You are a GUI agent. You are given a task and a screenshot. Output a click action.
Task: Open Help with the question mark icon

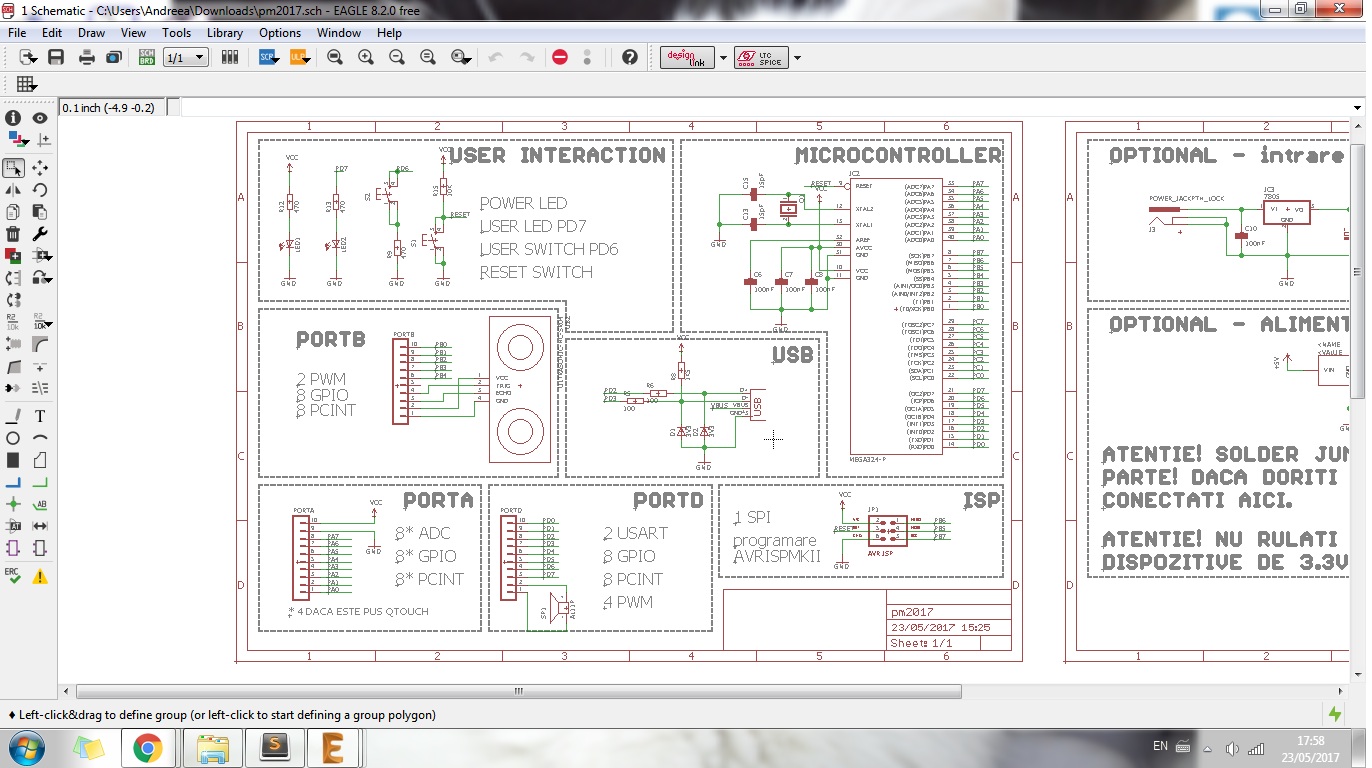coord(629,57)
